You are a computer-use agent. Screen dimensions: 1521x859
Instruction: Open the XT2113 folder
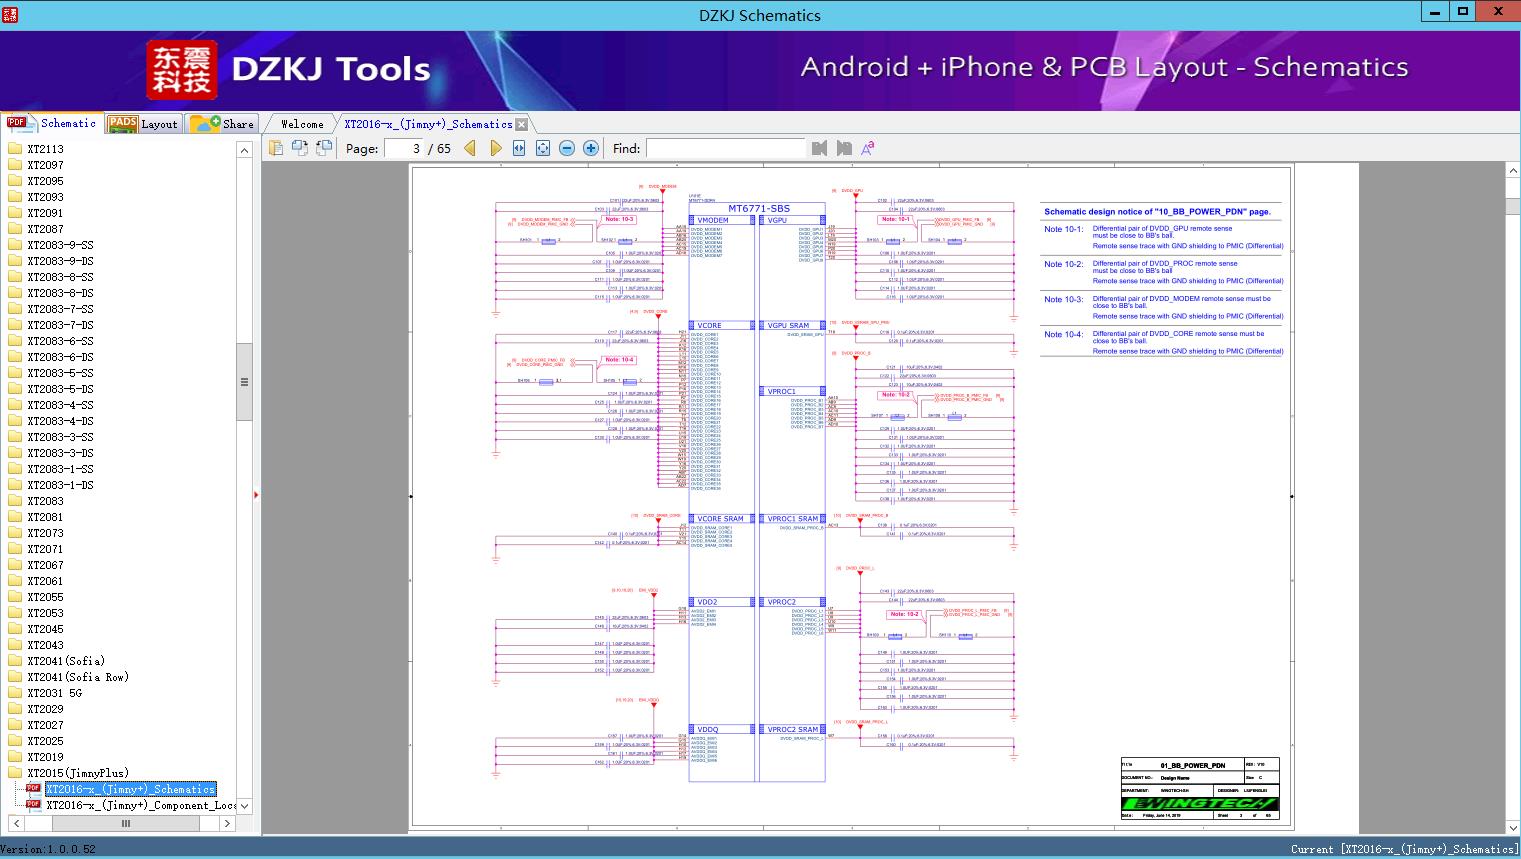pyautogui.click(x=36, y=149)
